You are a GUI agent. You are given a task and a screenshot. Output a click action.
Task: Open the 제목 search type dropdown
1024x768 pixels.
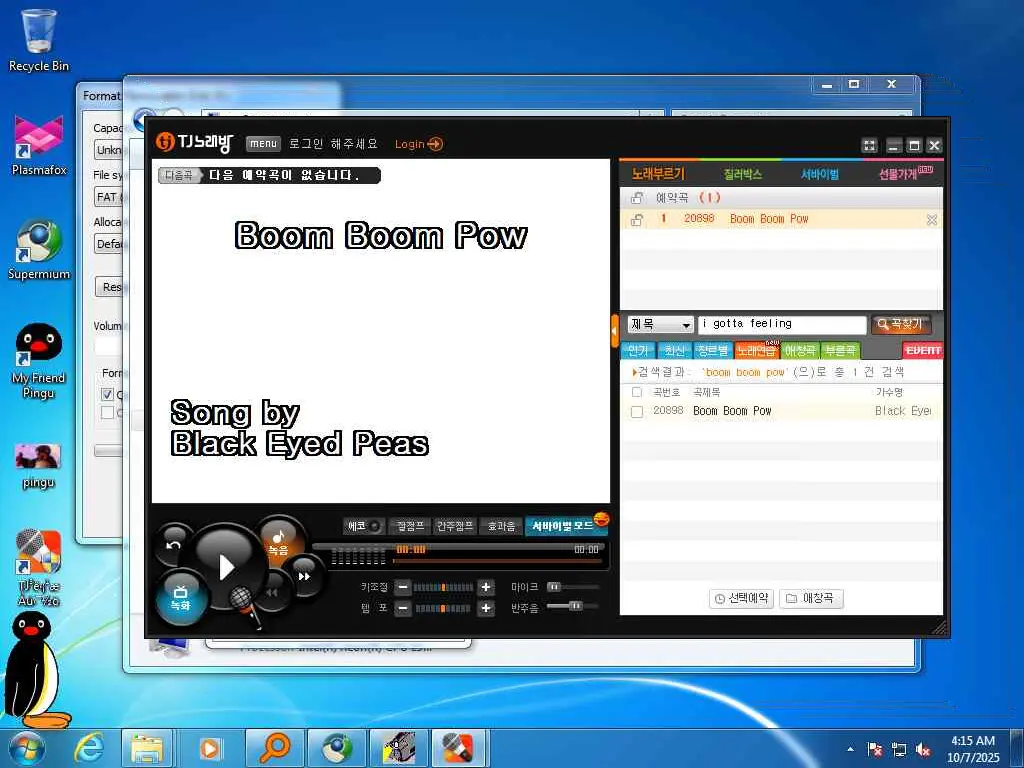tap(660, 325)
